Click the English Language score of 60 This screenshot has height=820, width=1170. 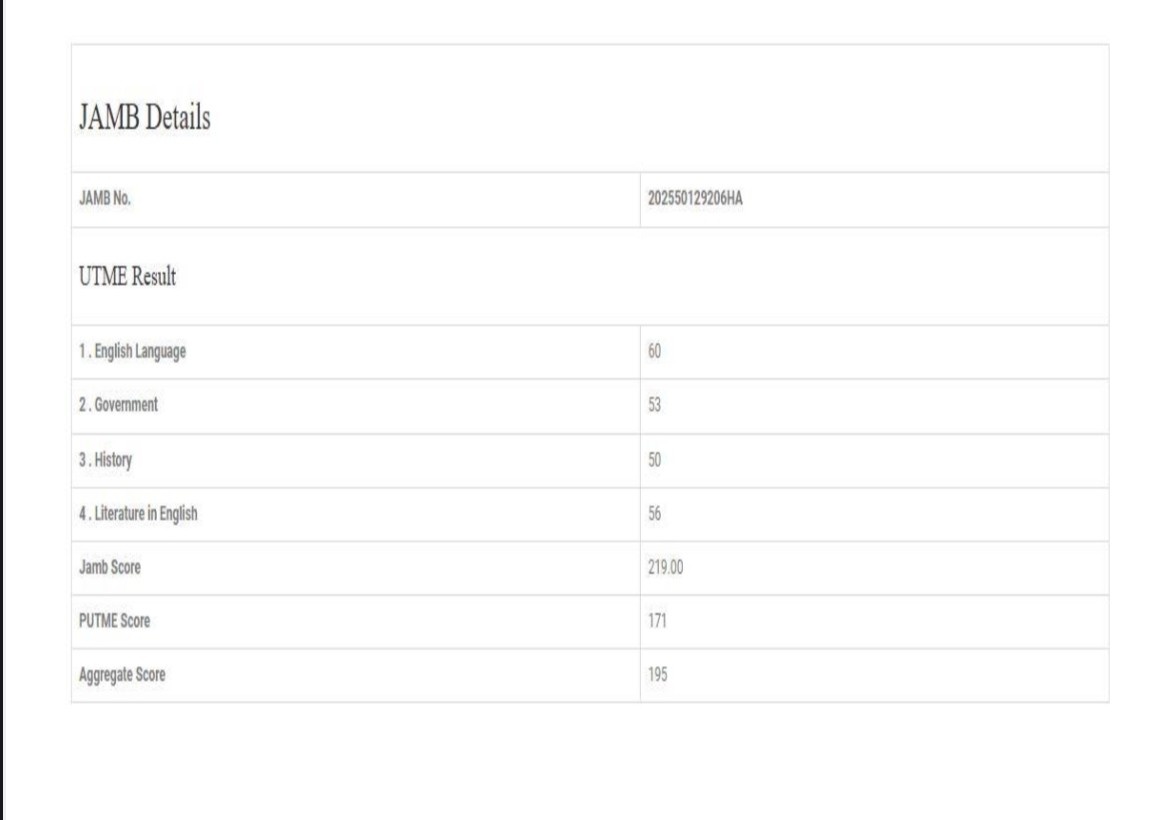(655, 352)
